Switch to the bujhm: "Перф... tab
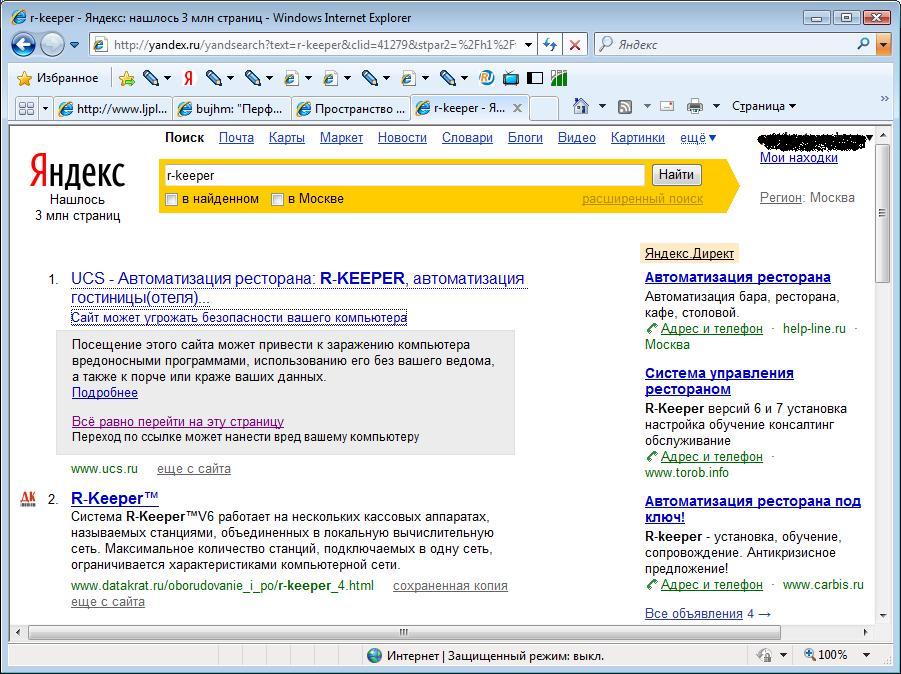 tap(232, 109)
